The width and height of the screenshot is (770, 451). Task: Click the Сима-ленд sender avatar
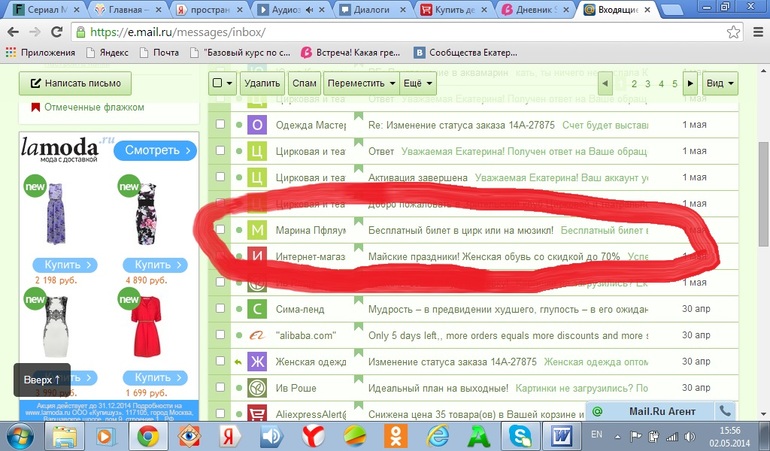257,309
